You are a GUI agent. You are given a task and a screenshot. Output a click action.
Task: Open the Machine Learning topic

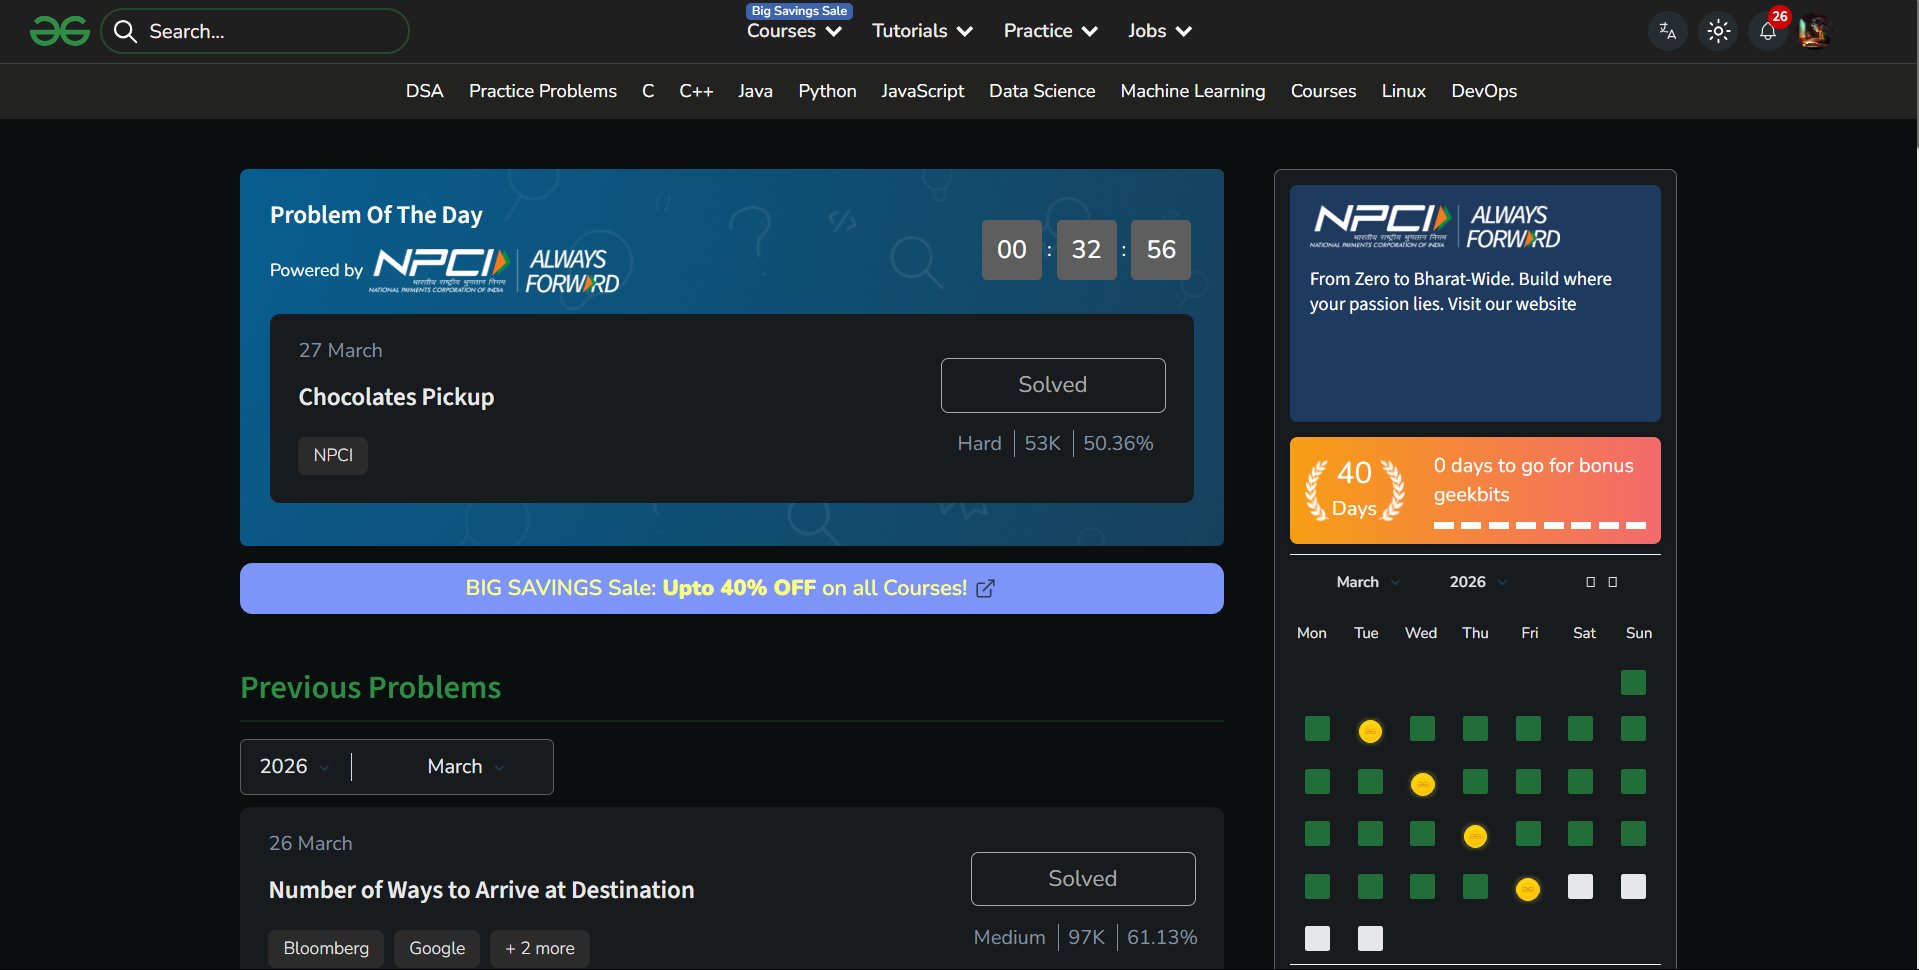[1193, 91]
